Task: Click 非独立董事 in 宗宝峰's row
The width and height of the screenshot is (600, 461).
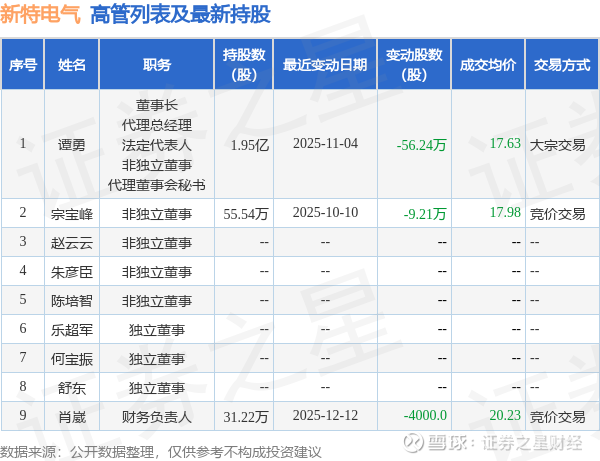Action: click(x=157, y=214)
